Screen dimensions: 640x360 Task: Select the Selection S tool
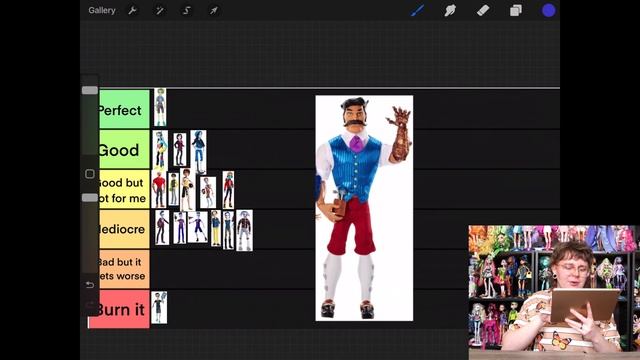tap(187, 11)
